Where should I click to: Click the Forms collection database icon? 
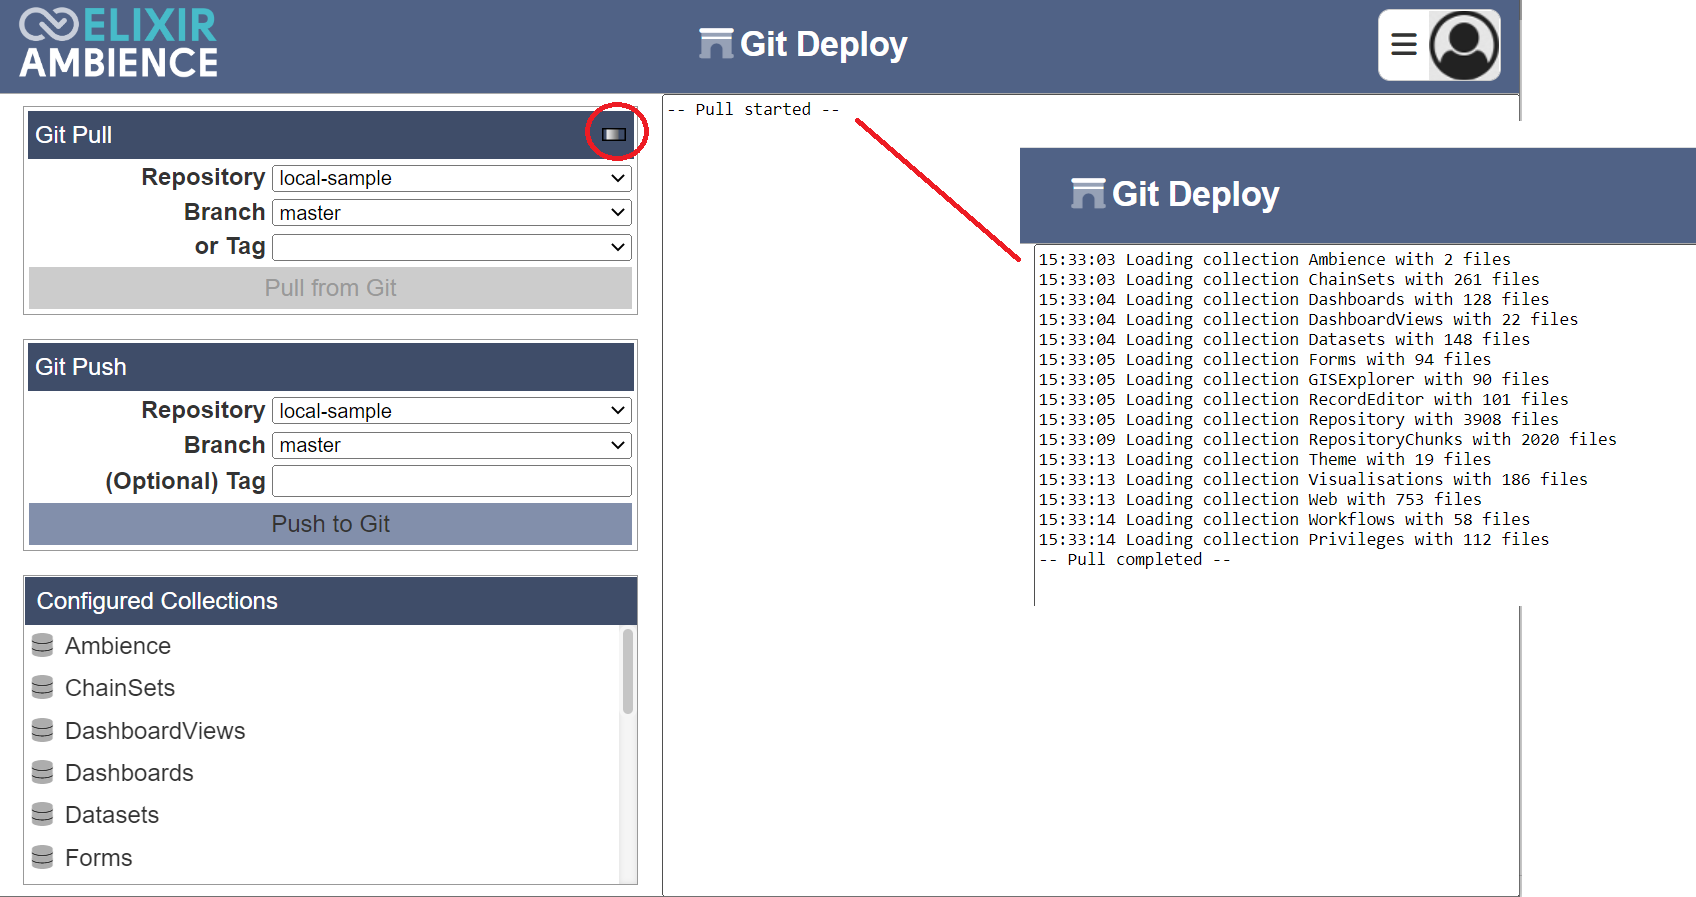click(42, 857)
